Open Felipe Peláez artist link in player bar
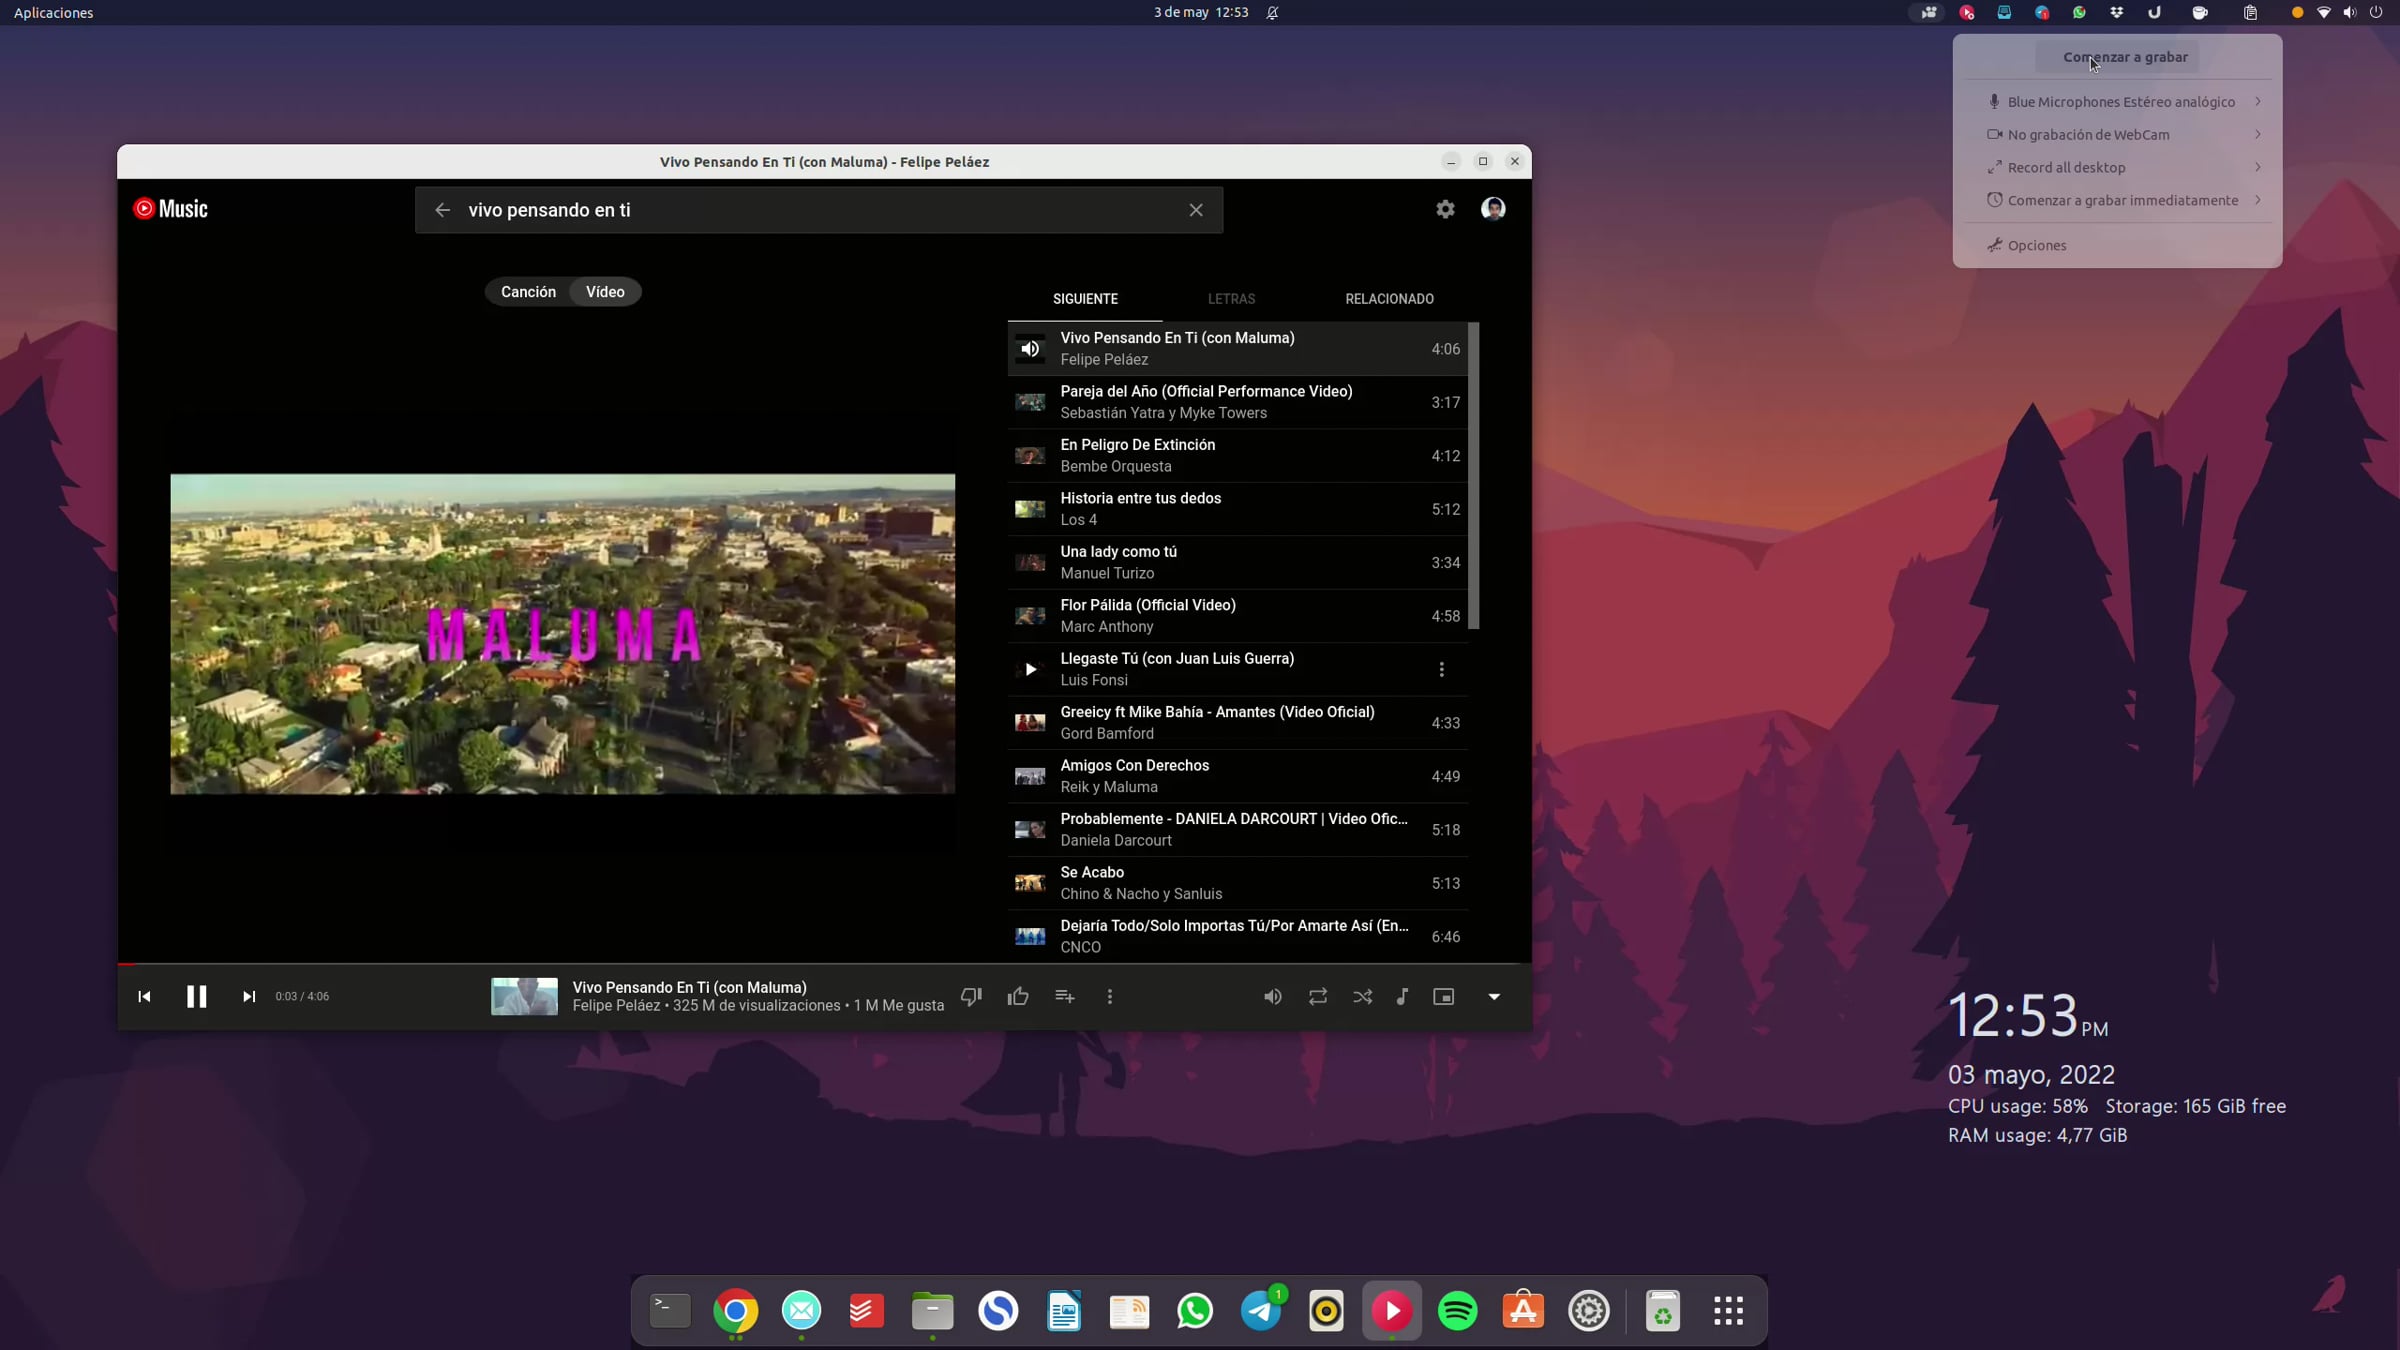This screenshot has width=2400, height=1350. tap(616, 1006)
